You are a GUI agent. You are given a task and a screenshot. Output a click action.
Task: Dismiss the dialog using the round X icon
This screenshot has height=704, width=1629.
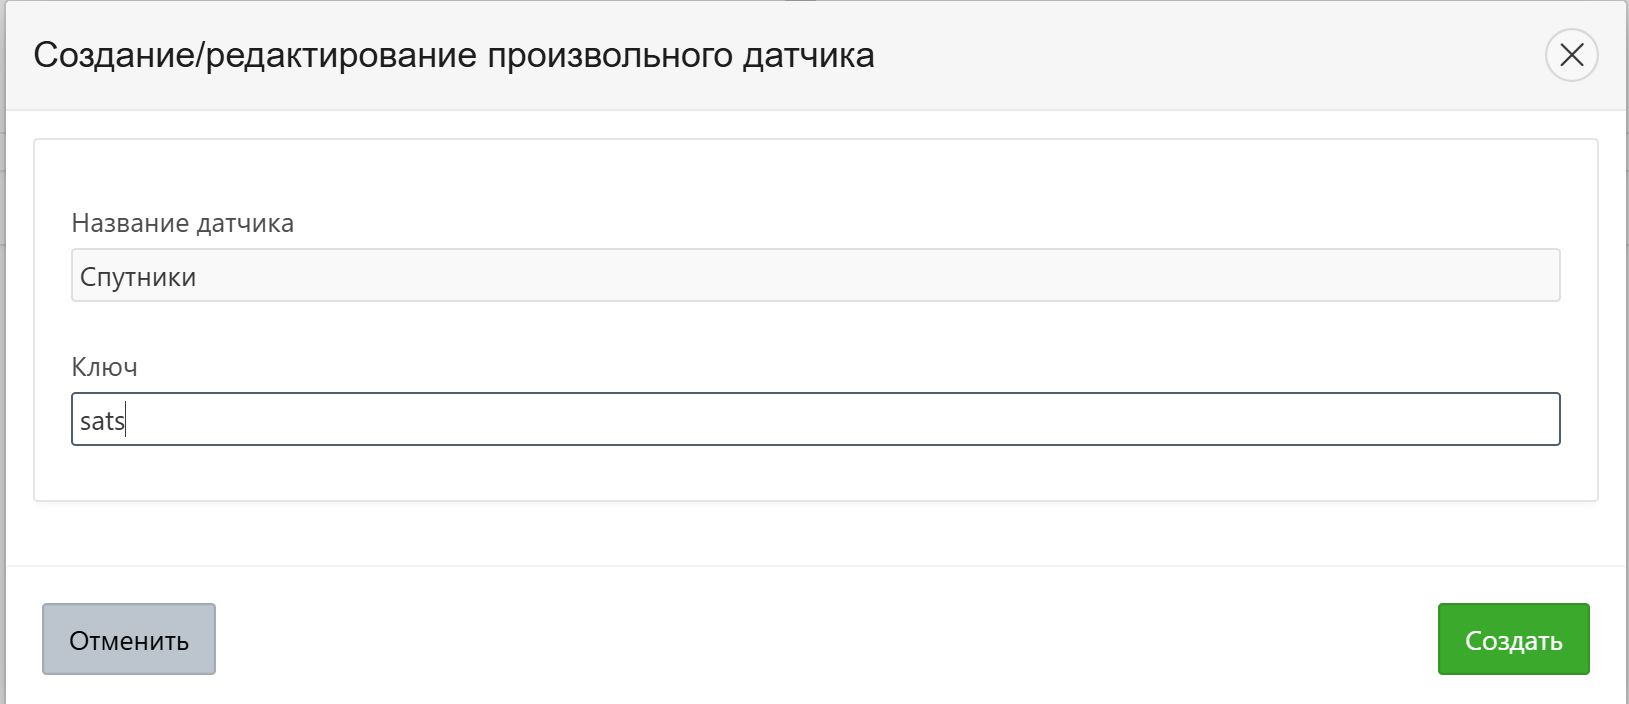pos(1571,55)
